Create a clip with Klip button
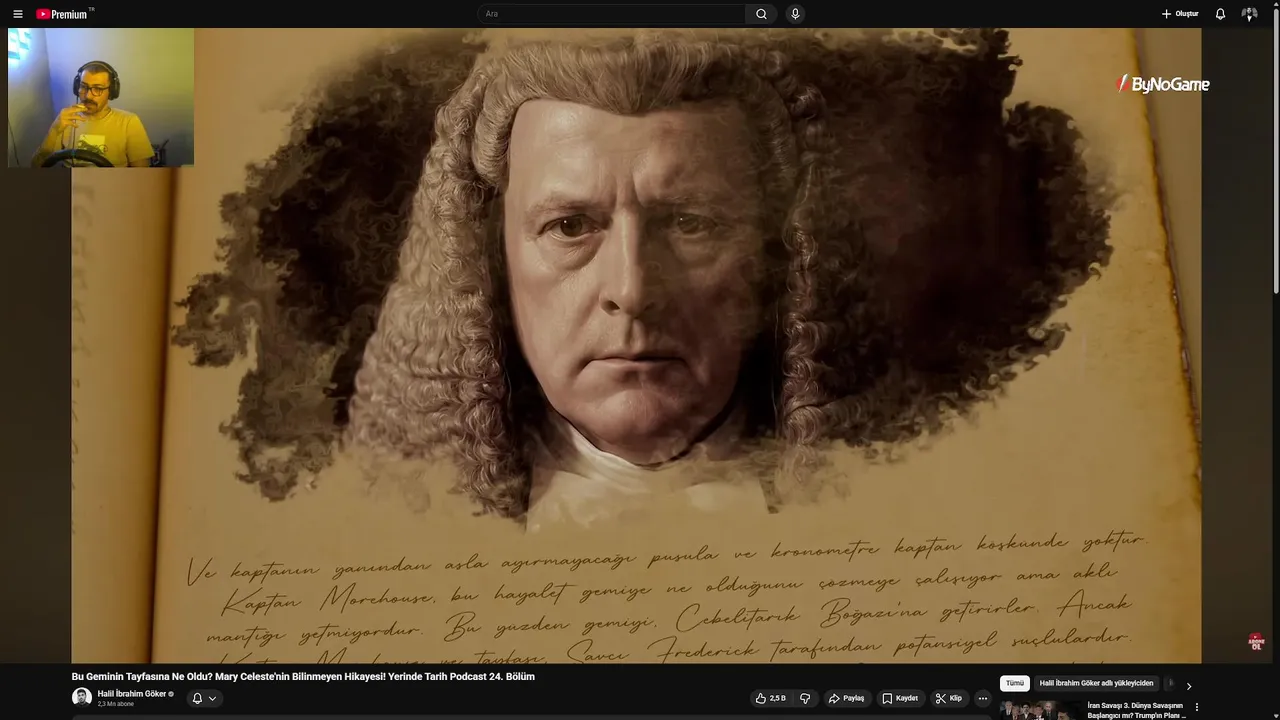 pos(949,698)
